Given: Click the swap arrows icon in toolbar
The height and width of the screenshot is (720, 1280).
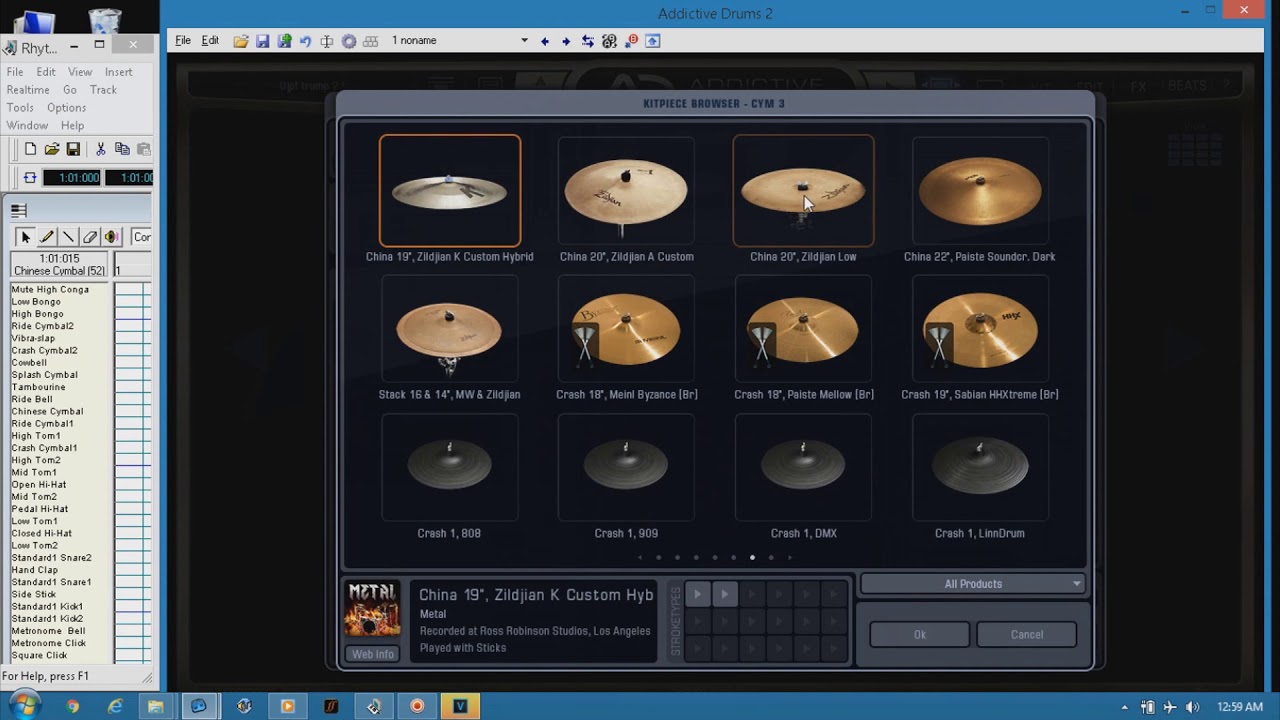Looking at the screenshot, I should 588,41.
